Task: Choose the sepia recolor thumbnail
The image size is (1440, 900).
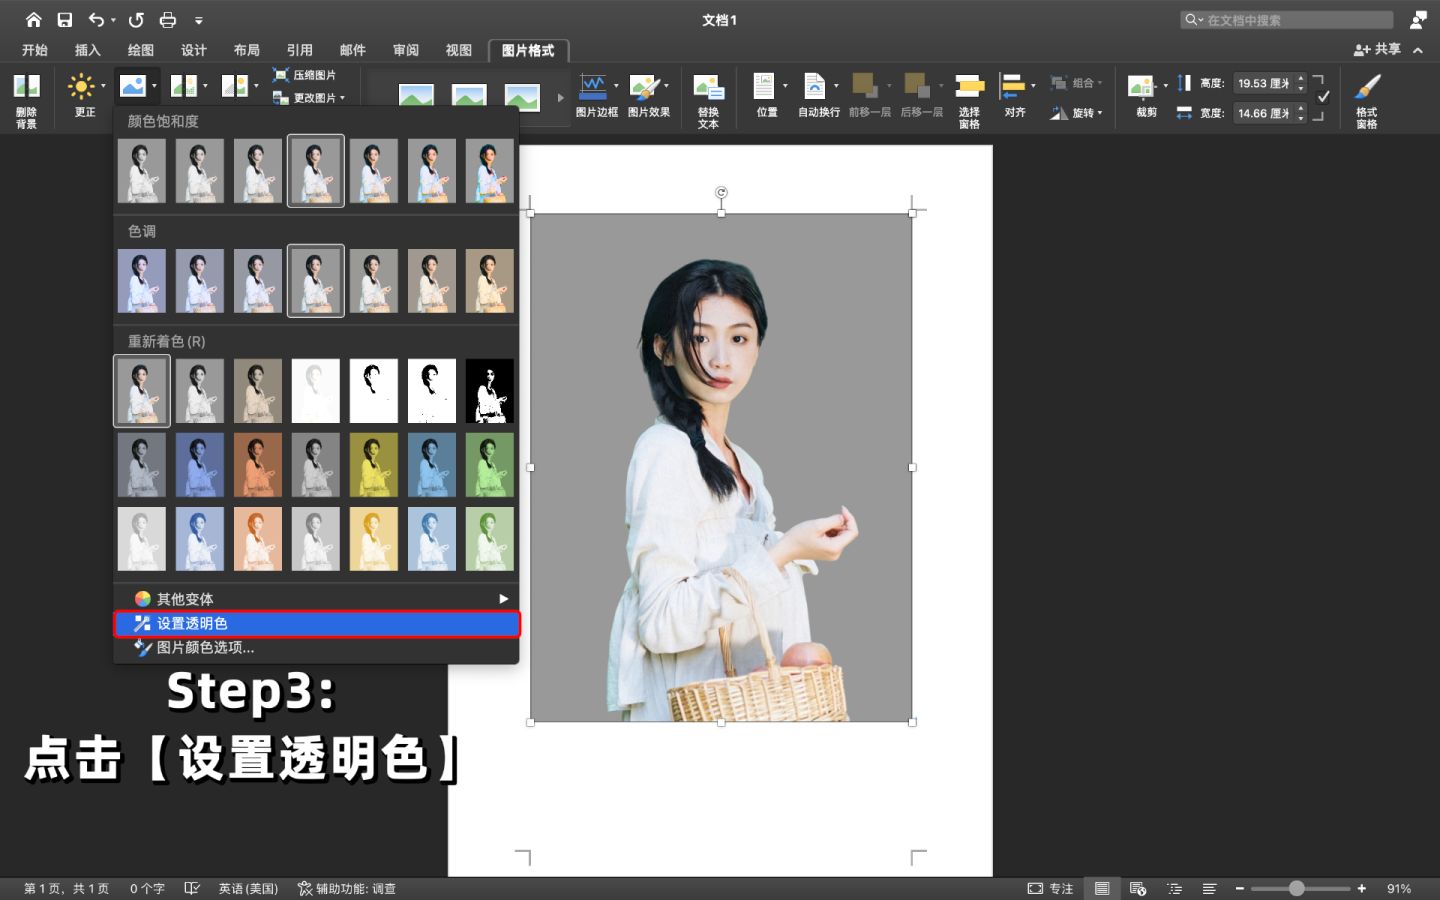Action: tap(258, 391)
